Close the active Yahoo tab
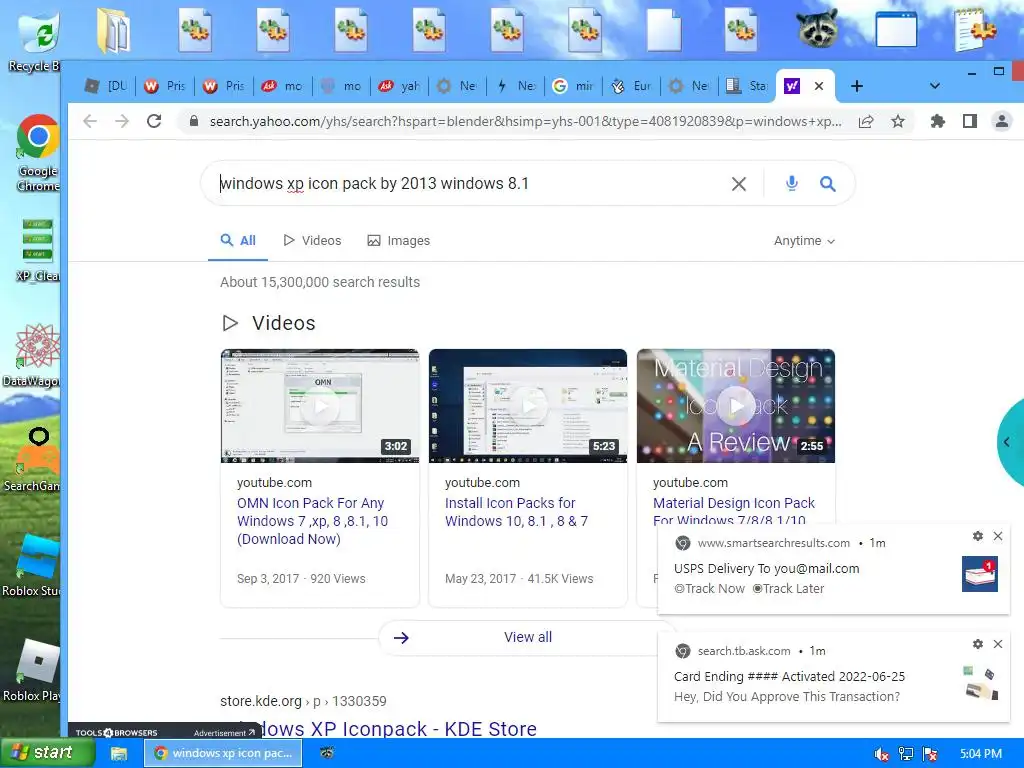1024x768 pixels. click(x=819, y=86)
